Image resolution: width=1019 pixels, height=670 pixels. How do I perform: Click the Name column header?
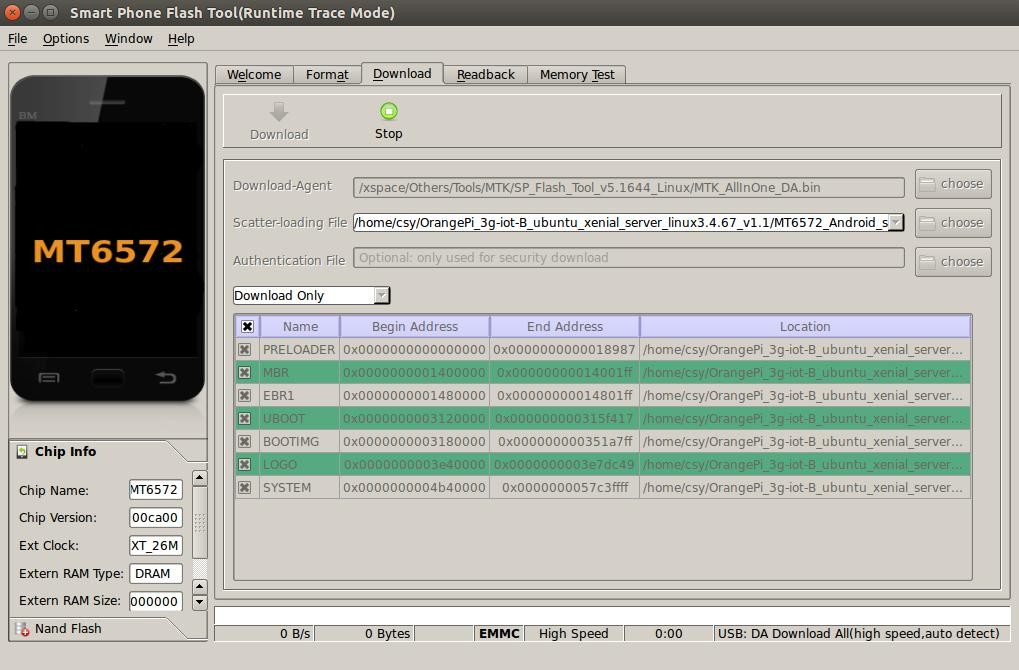300,326
